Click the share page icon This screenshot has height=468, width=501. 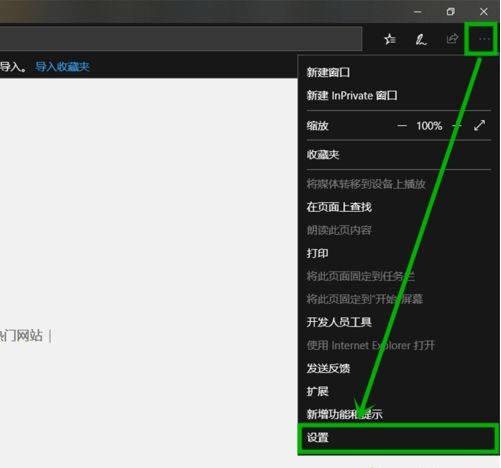point(452,39)
